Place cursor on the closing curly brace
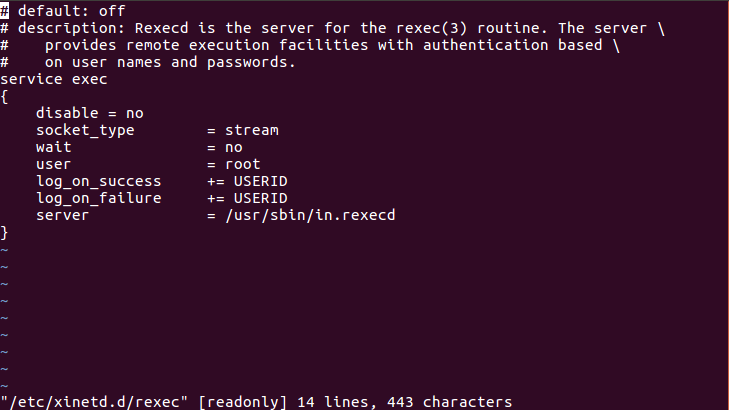The image size is (729, 410). (x=5, y=232)
